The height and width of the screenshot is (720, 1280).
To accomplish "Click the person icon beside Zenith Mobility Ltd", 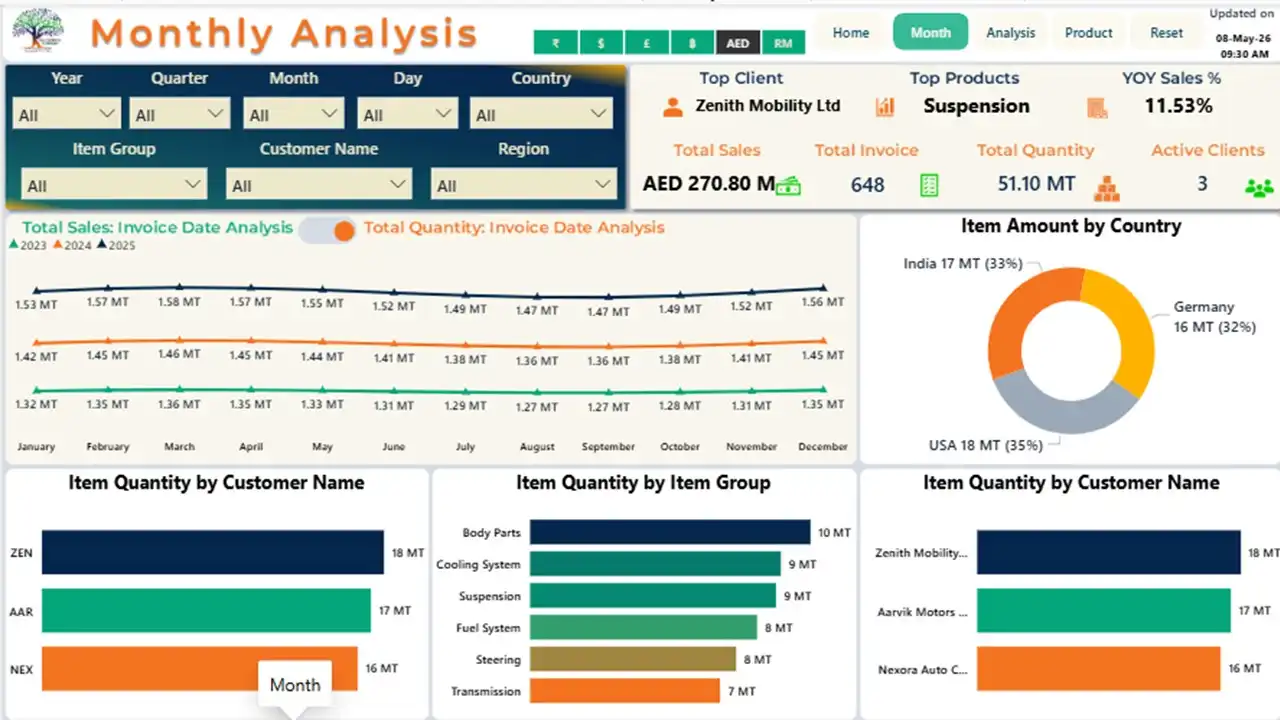I will [x=673, y=106].
